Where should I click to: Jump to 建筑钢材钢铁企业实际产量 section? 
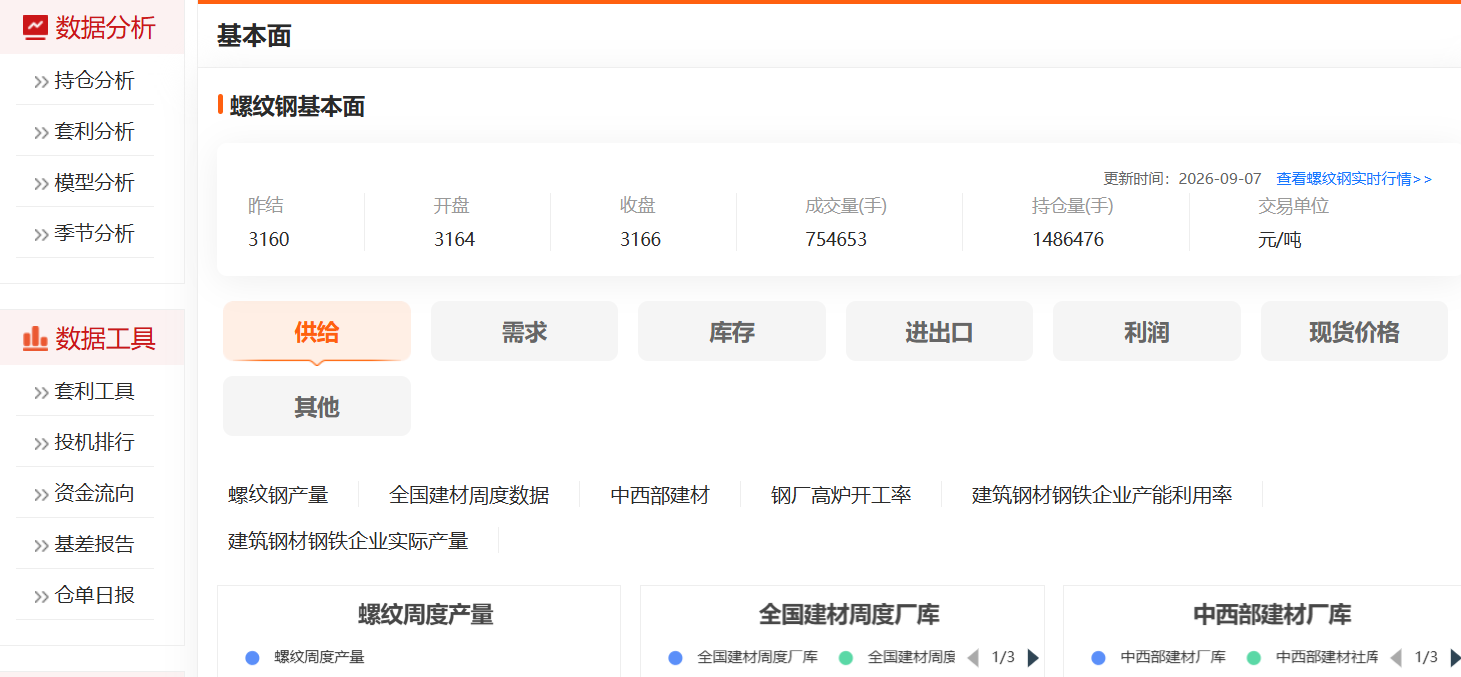[x=348, y=541]
